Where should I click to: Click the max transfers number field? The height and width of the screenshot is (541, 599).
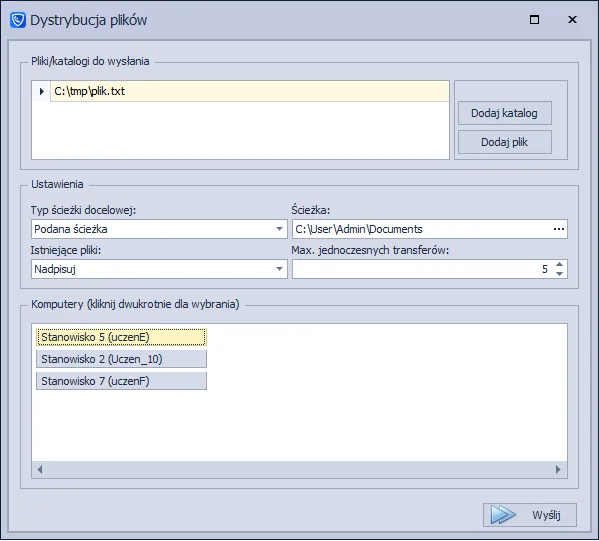click(x=423, y=269)
